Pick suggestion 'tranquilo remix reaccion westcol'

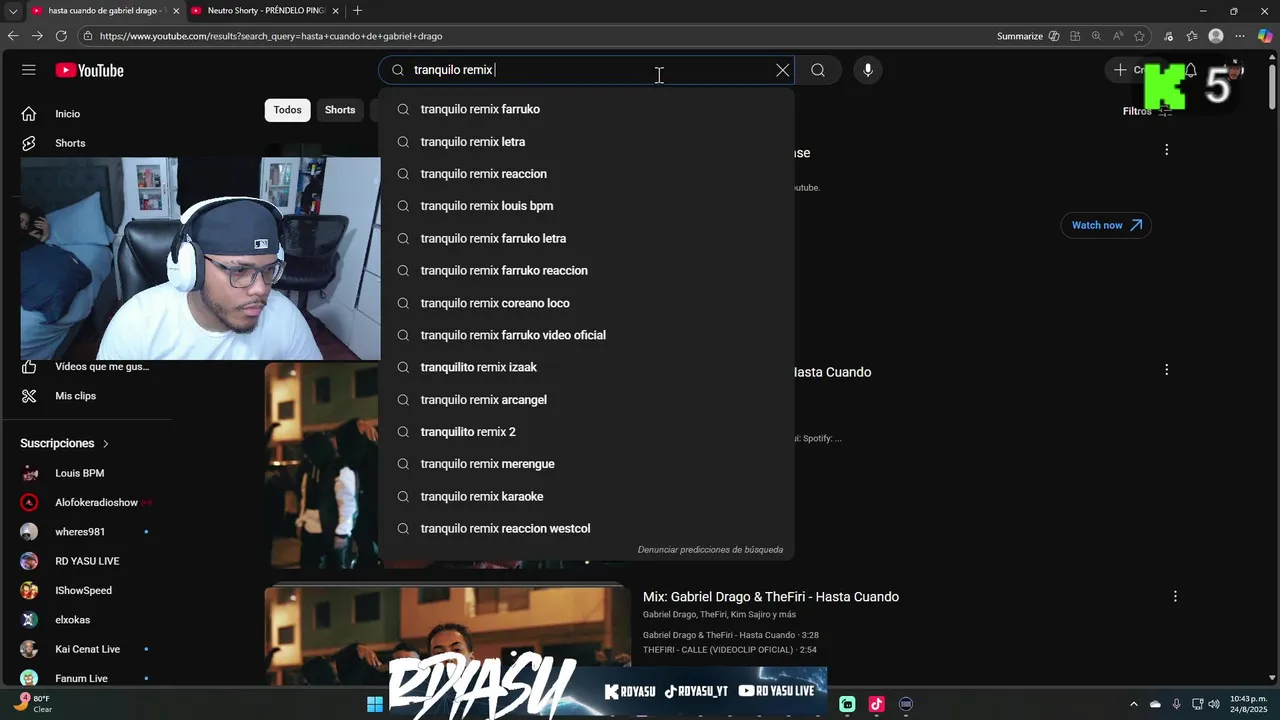[x=586, y=528]
